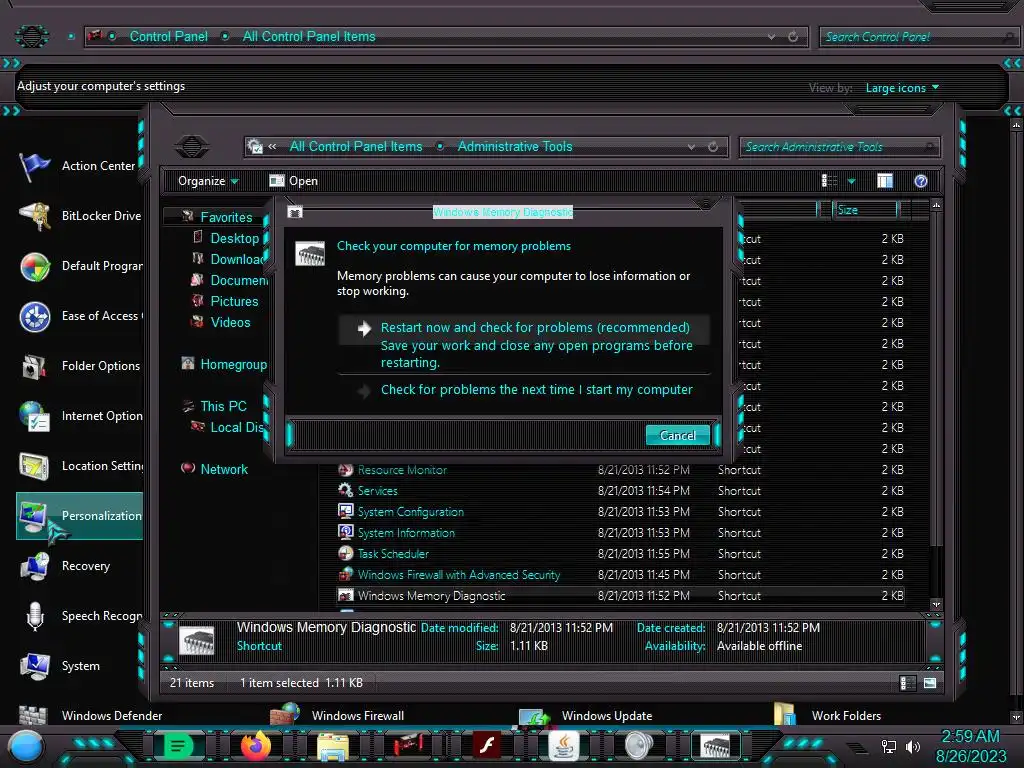Open Personalization monitor icon
The image size is (1024, 768).
pyautogui.click(x=34, y=517)
